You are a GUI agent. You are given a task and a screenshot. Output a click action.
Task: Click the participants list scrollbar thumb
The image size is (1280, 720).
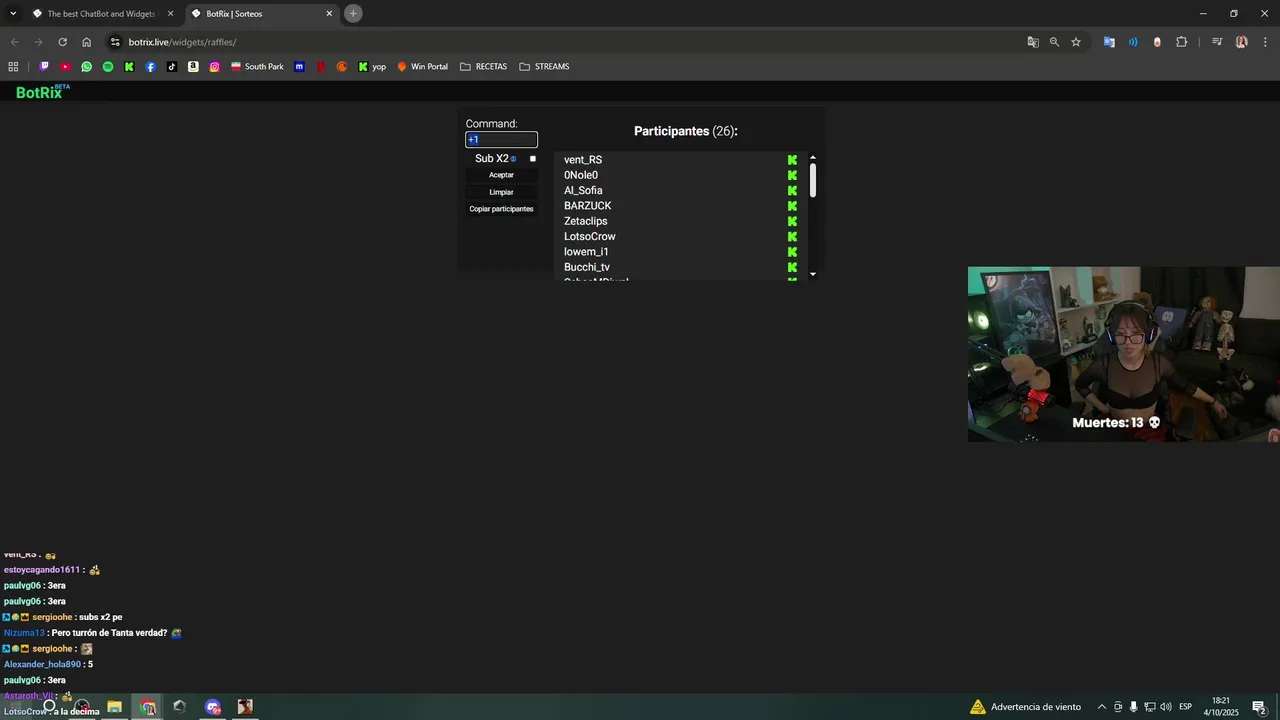click(813, 180)
